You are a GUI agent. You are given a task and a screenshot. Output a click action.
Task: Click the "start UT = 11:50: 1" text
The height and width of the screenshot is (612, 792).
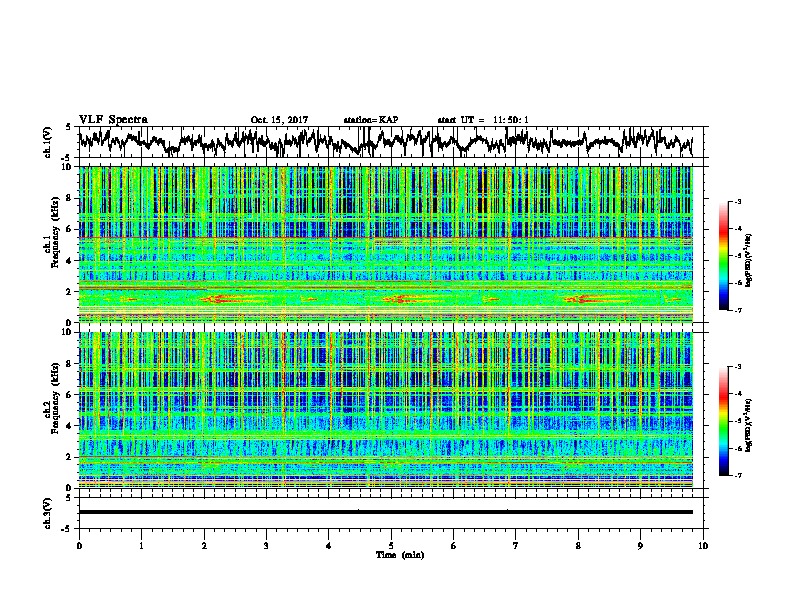[x=483, y=120]
